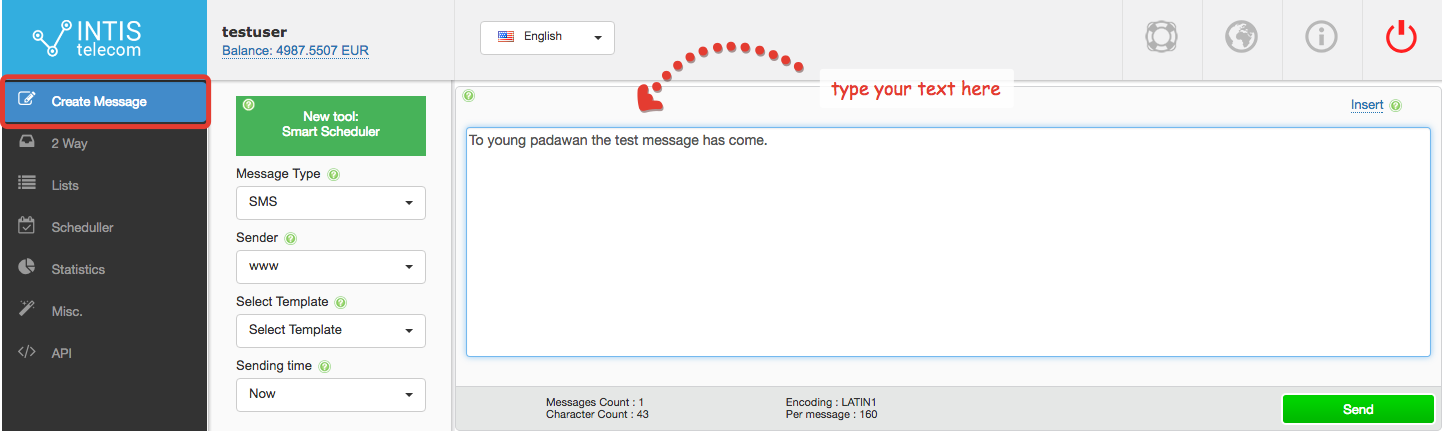Open the info circle icon
Image resolution: width=1442 pixels, height=431 pixels.
click(x=1322, y=37)
